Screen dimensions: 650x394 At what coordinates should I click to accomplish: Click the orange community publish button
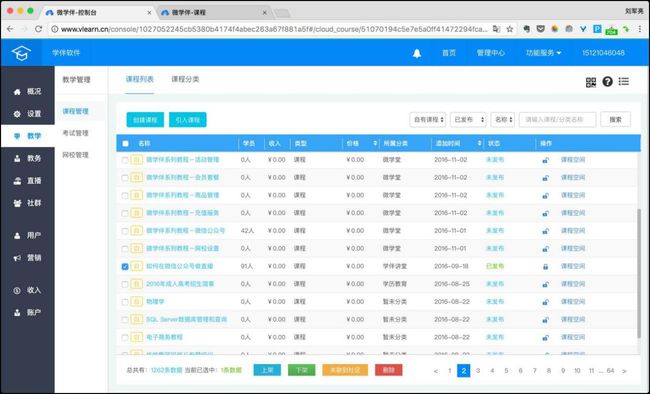coord(345,370)
